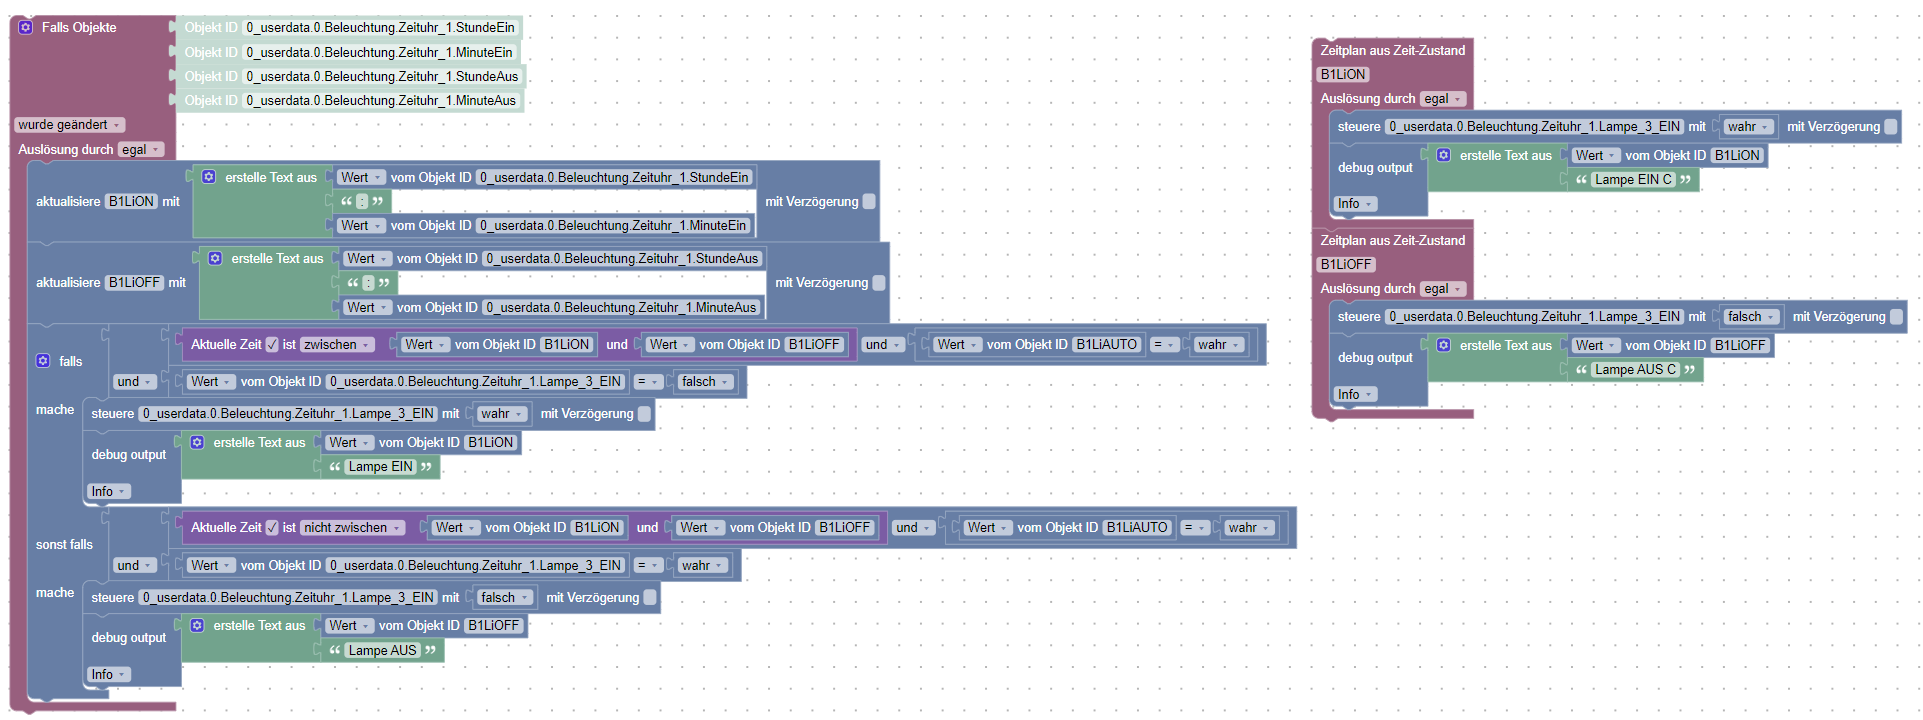Open the 'zwischen' time comparison dropdown
This screenshot has height=720, width=1923.
(337, 344)
